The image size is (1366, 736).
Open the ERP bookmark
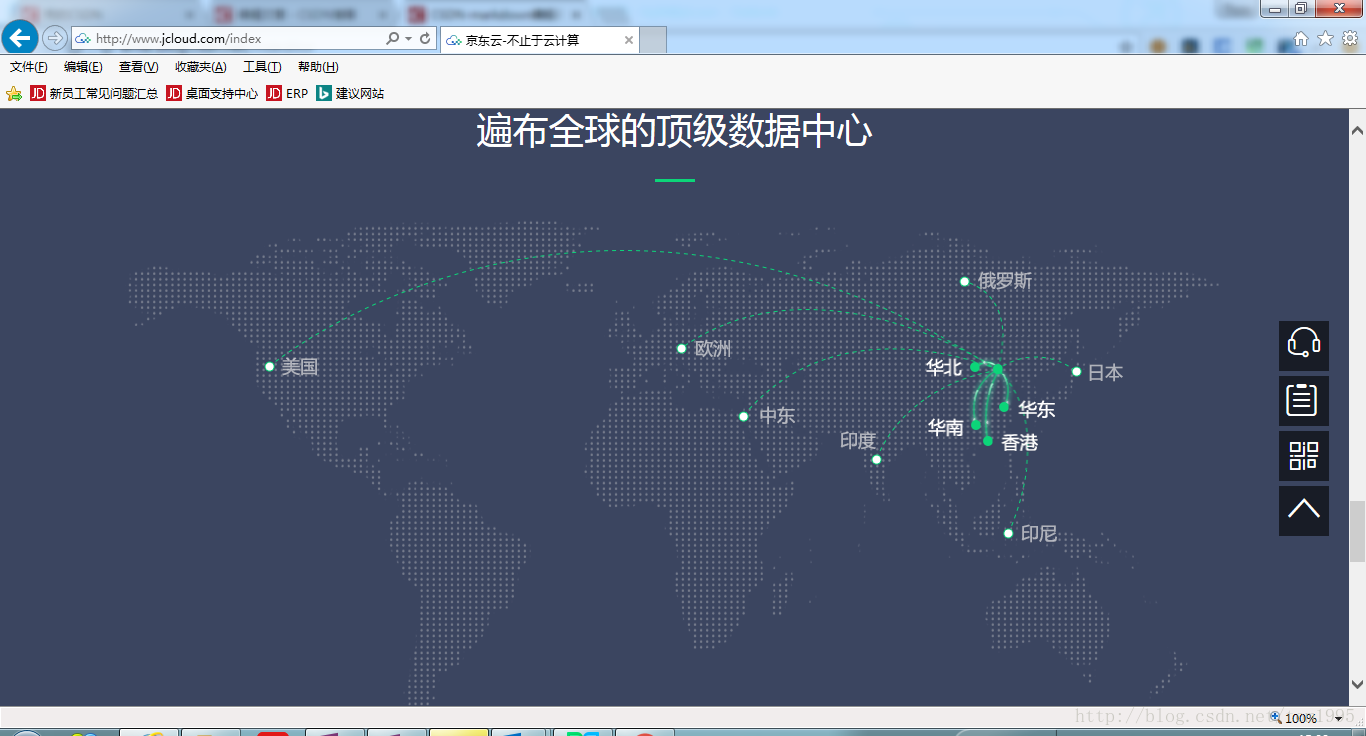287,94
